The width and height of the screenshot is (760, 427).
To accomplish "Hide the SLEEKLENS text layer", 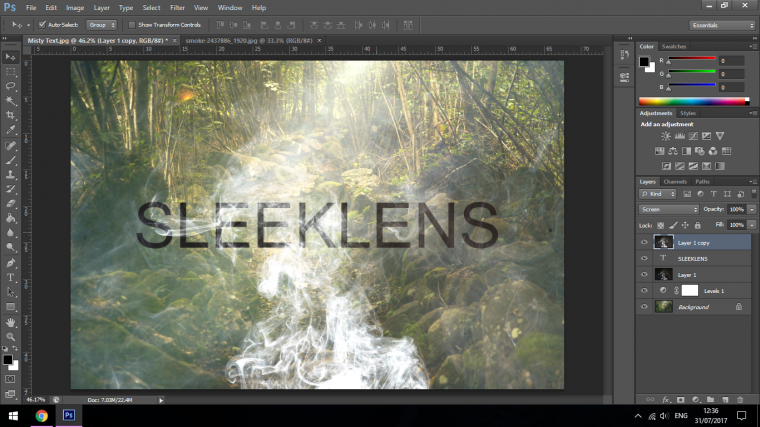I will (644, 258).
